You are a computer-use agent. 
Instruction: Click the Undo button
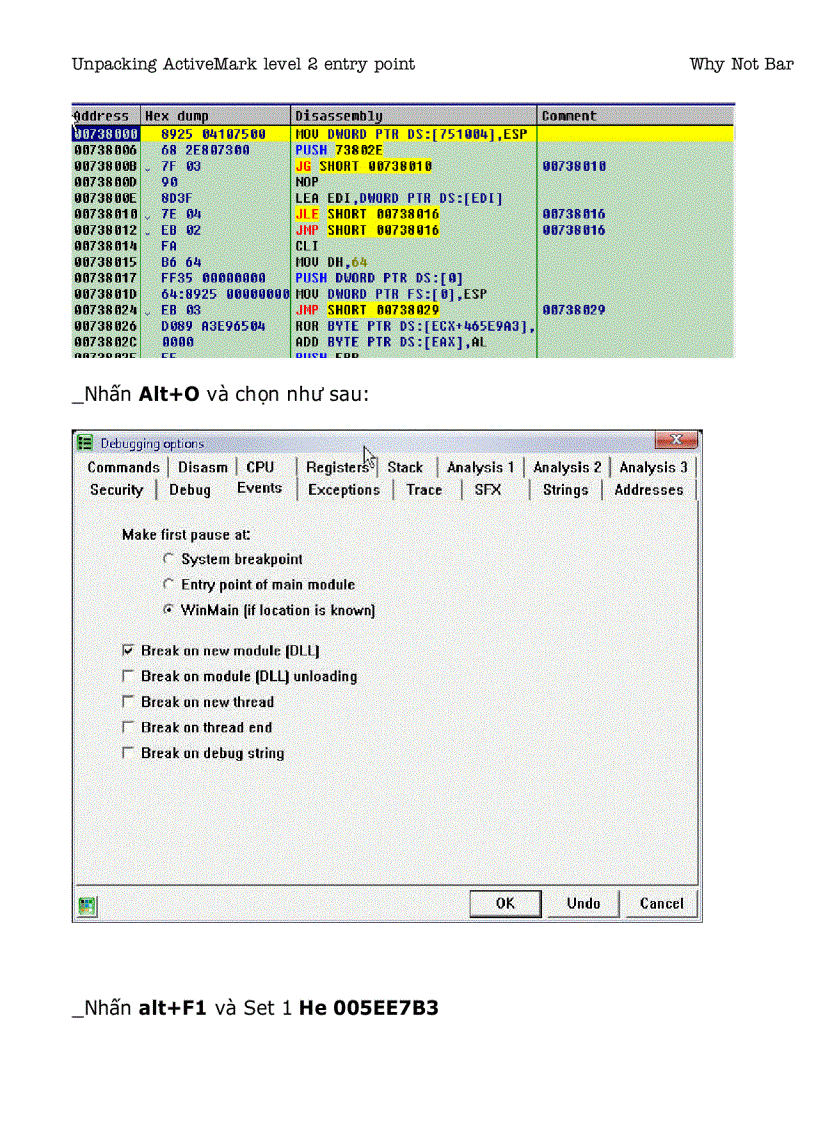pos(583,903)
